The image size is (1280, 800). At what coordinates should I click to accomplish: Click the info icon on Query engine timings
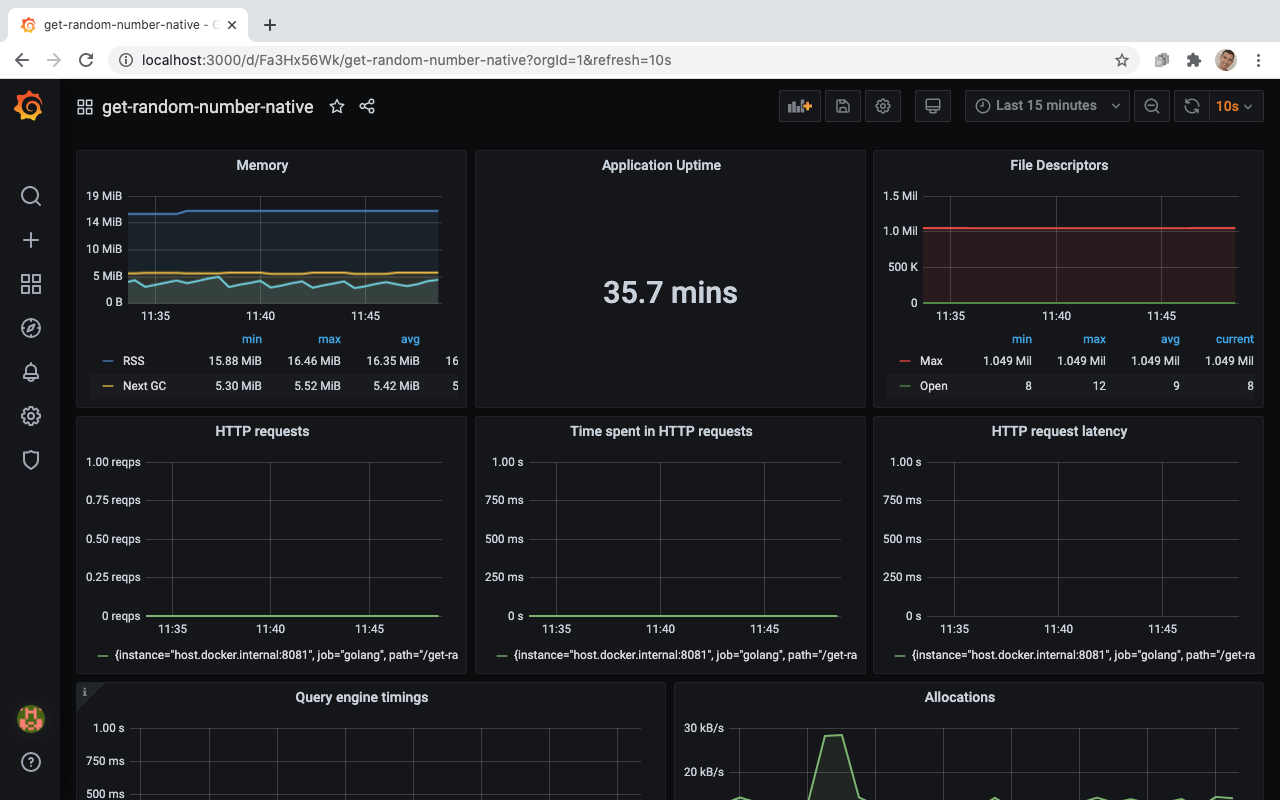85,692
